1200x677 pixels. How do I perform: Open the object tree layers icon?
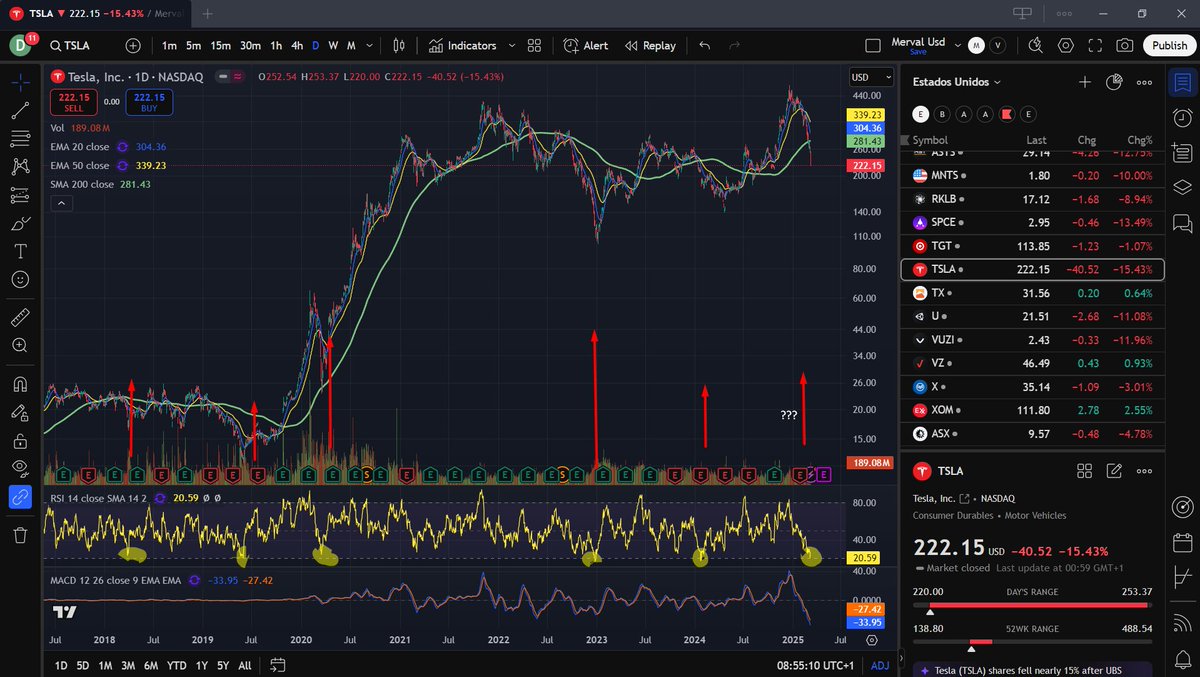(x=1182, y=186)
